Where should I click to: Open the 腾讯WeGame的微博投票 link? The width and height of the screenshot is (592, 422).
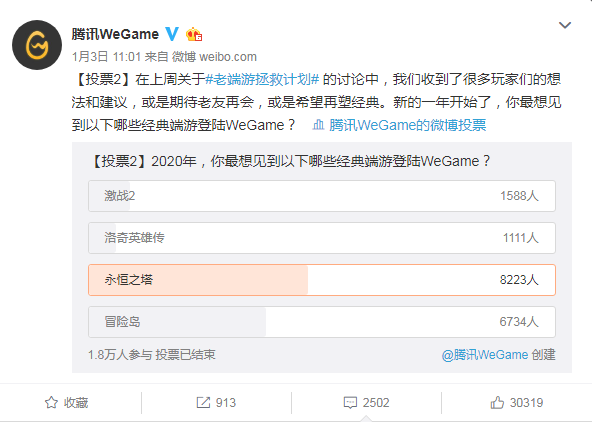coord(407,125)
